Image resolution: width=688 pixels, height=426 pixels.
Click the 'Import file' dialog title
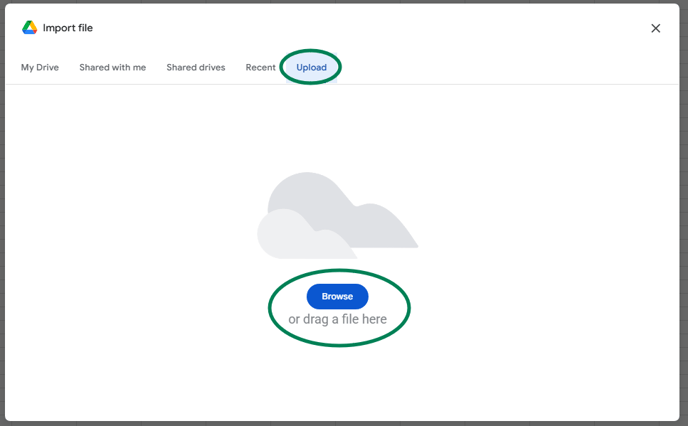pos(68,28)
